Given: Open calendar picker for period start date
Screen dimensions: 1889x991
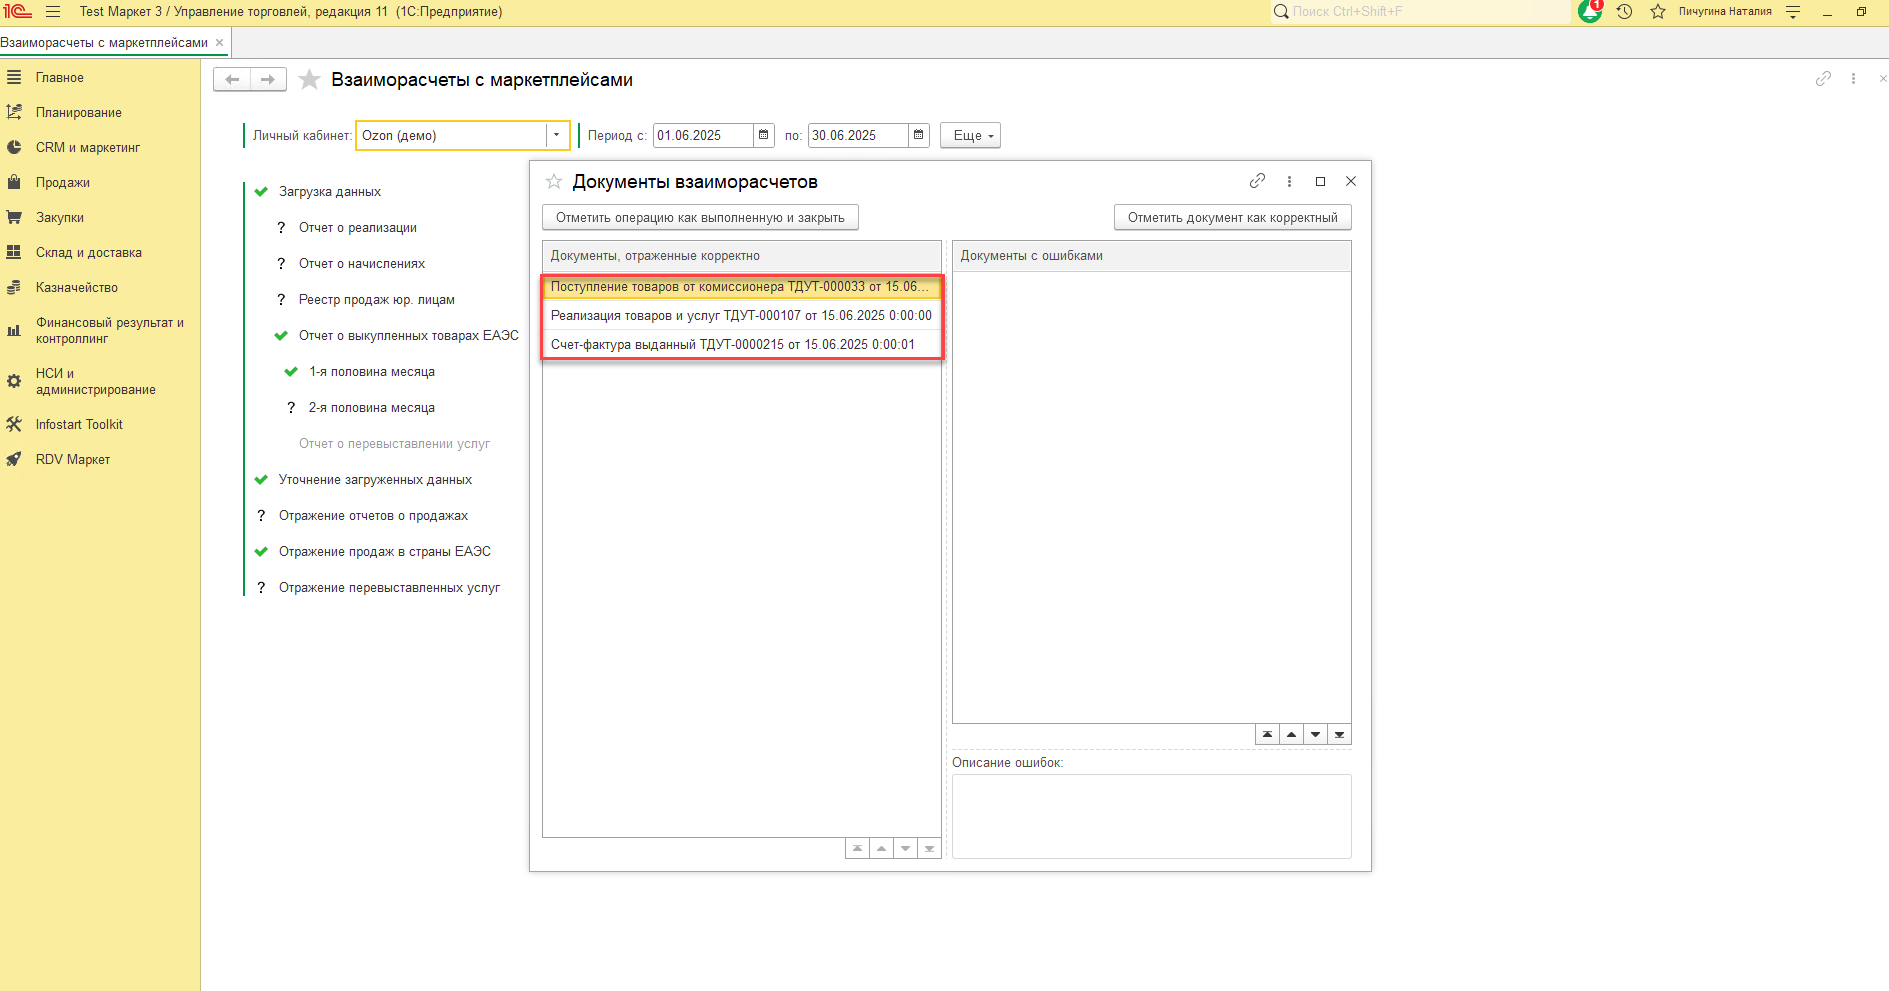Looking at the screenshot, I should [x=764, y=135].
